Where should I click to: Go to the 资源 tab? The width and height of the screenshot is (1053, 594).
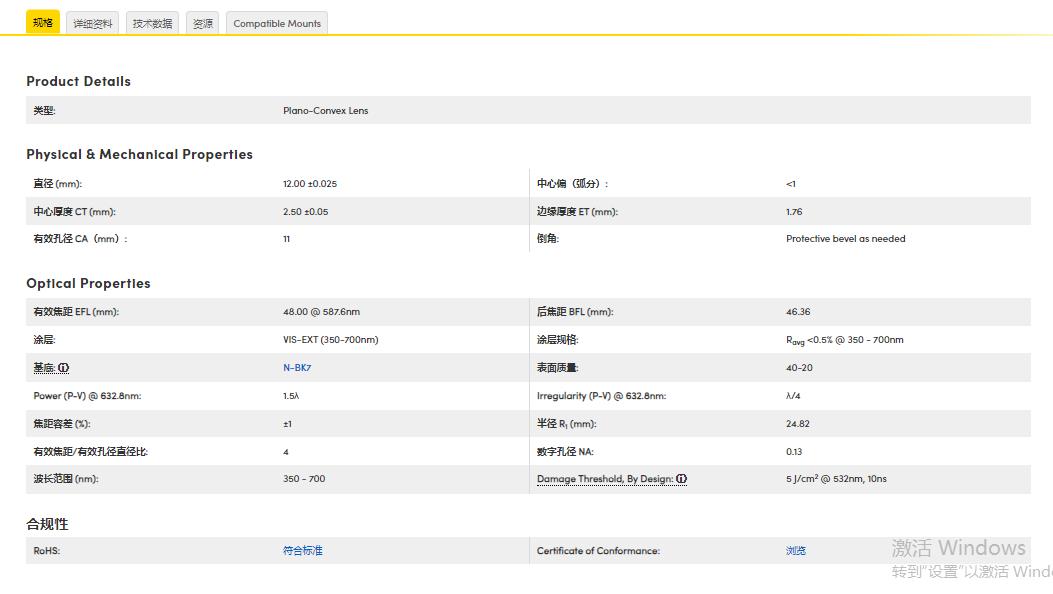(x=202, y=23)
